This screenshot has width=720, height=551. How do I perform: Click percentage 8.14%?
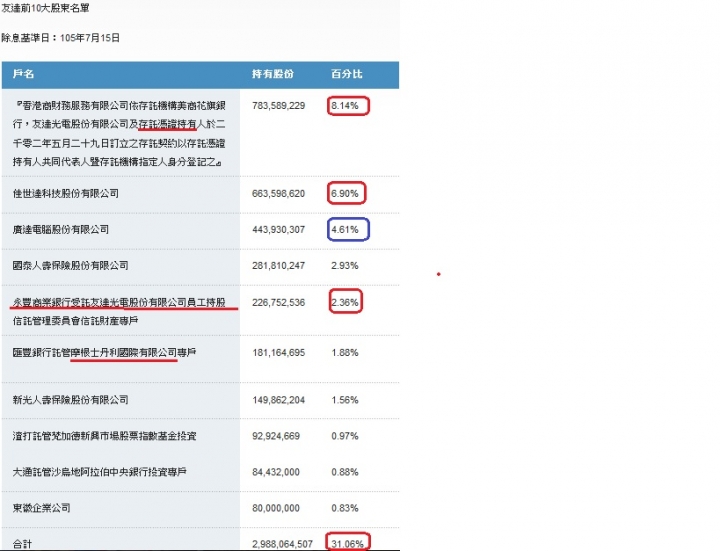345,106
